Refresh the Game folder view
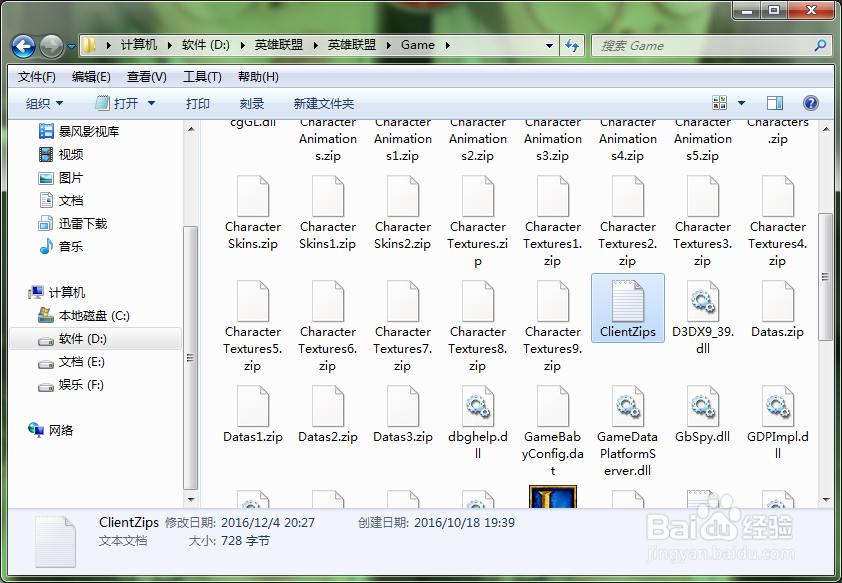842x583 pixels. [x=572, y=46]
